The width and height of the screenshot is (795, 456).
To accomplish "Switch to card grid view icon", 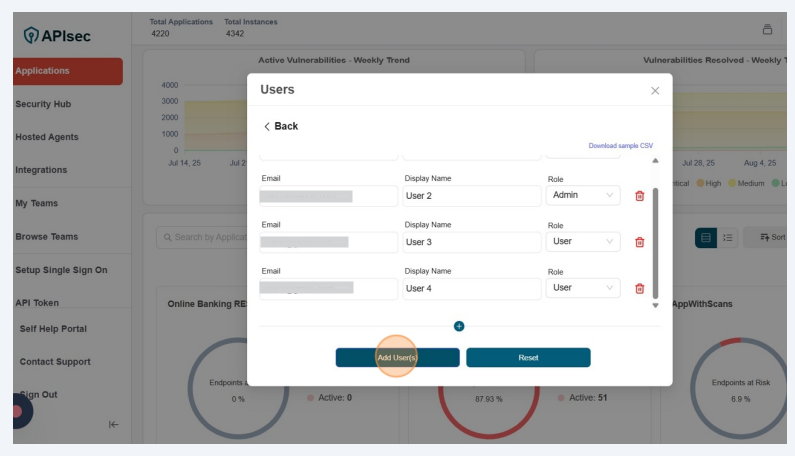I will click(x=705, y=237).
